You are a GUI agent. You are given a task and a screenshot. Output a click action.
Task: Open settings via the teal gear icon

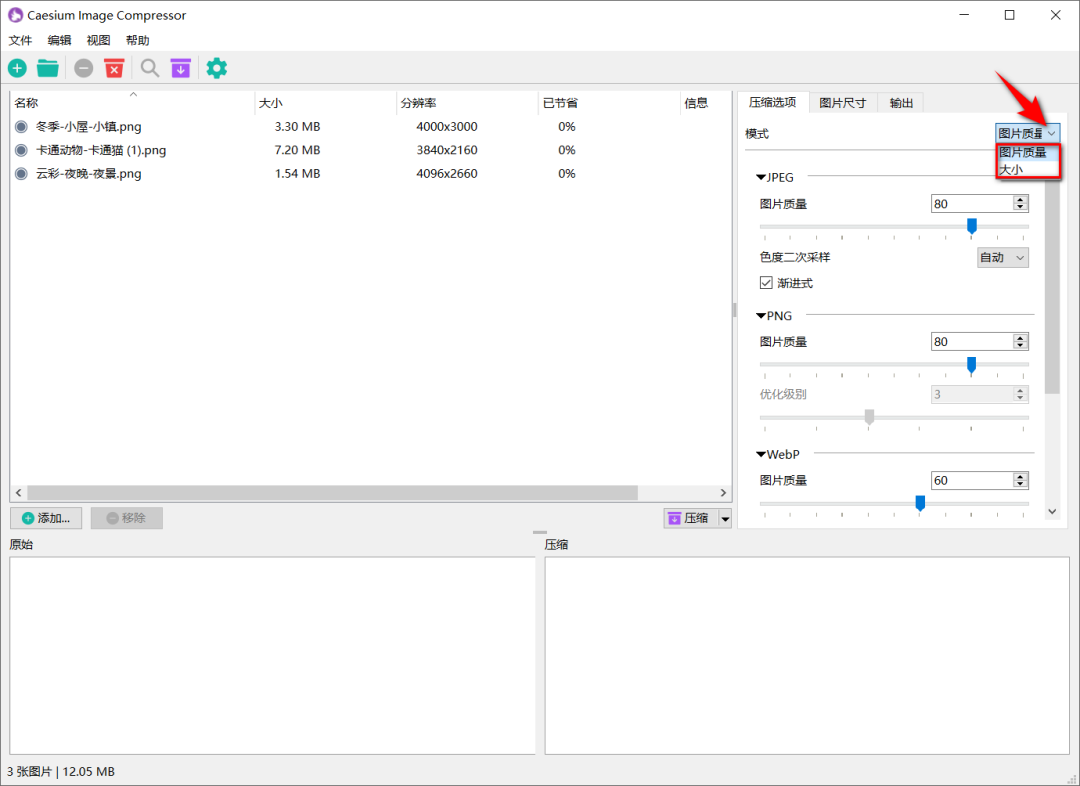216,68
